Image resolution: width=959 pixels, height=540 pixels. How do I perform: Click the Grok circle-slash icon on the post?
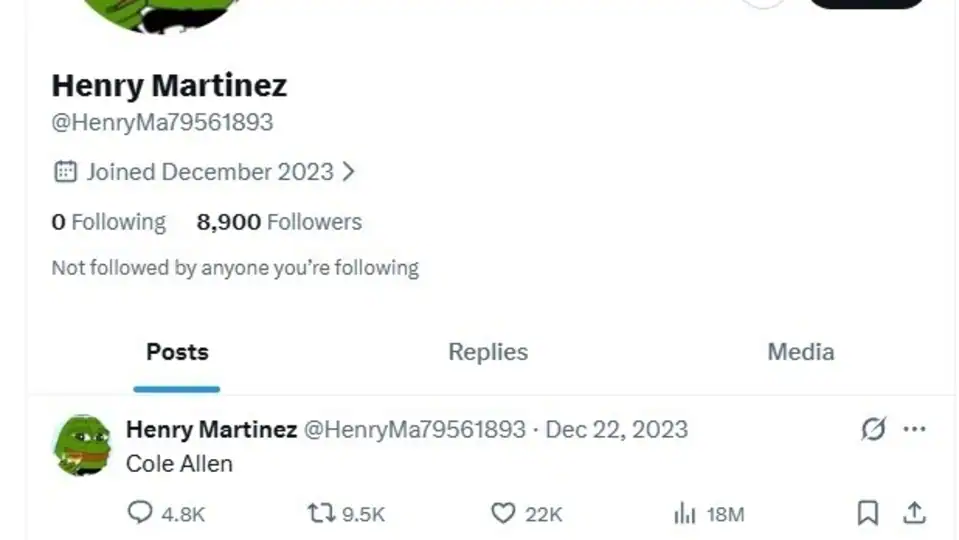point(873,429)
